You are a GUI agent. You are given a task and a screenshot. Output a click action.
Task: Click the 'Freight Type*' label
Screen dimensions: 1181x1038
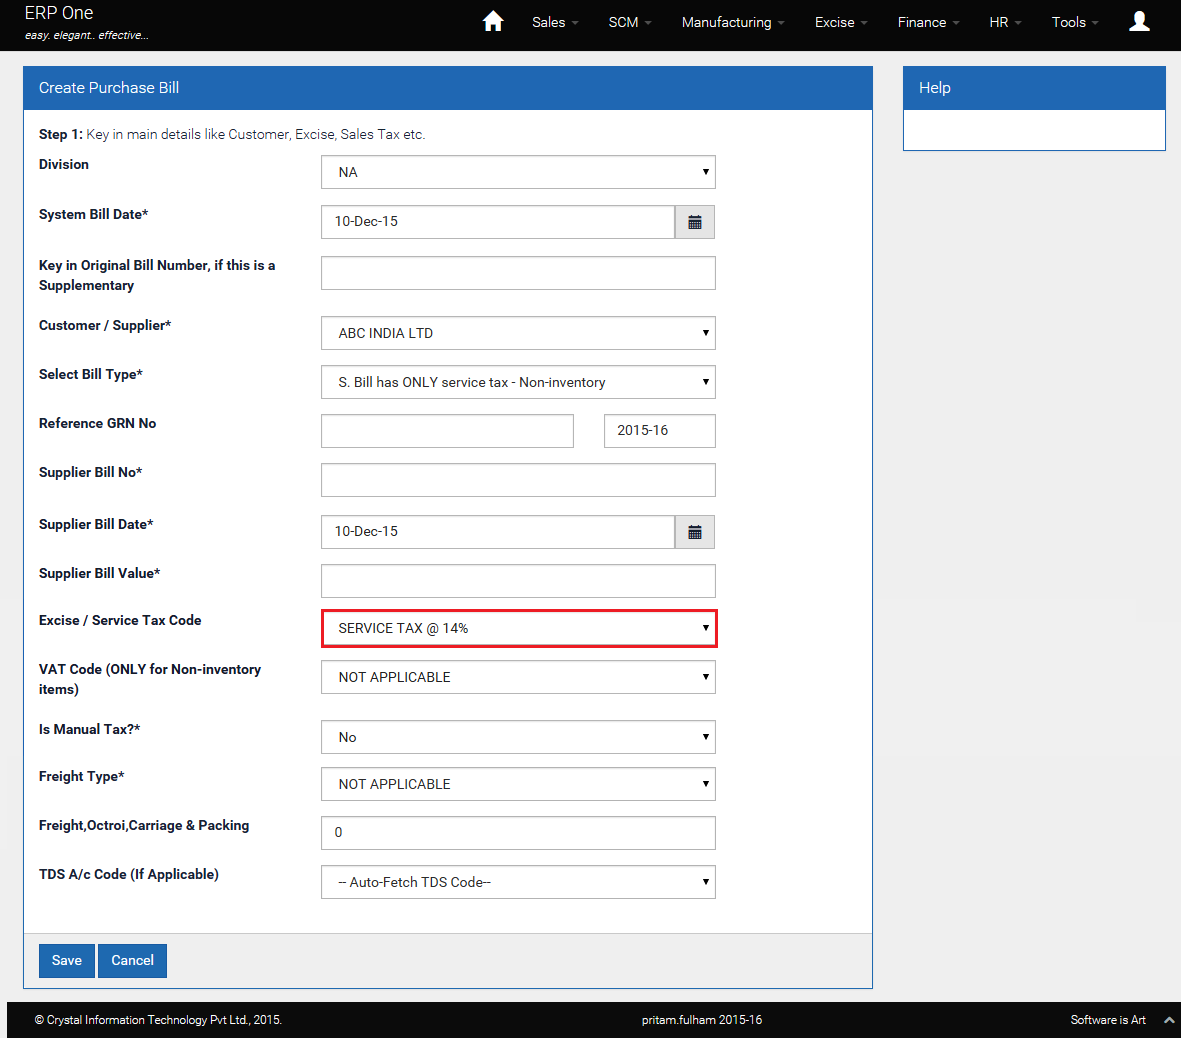point(81,777)
